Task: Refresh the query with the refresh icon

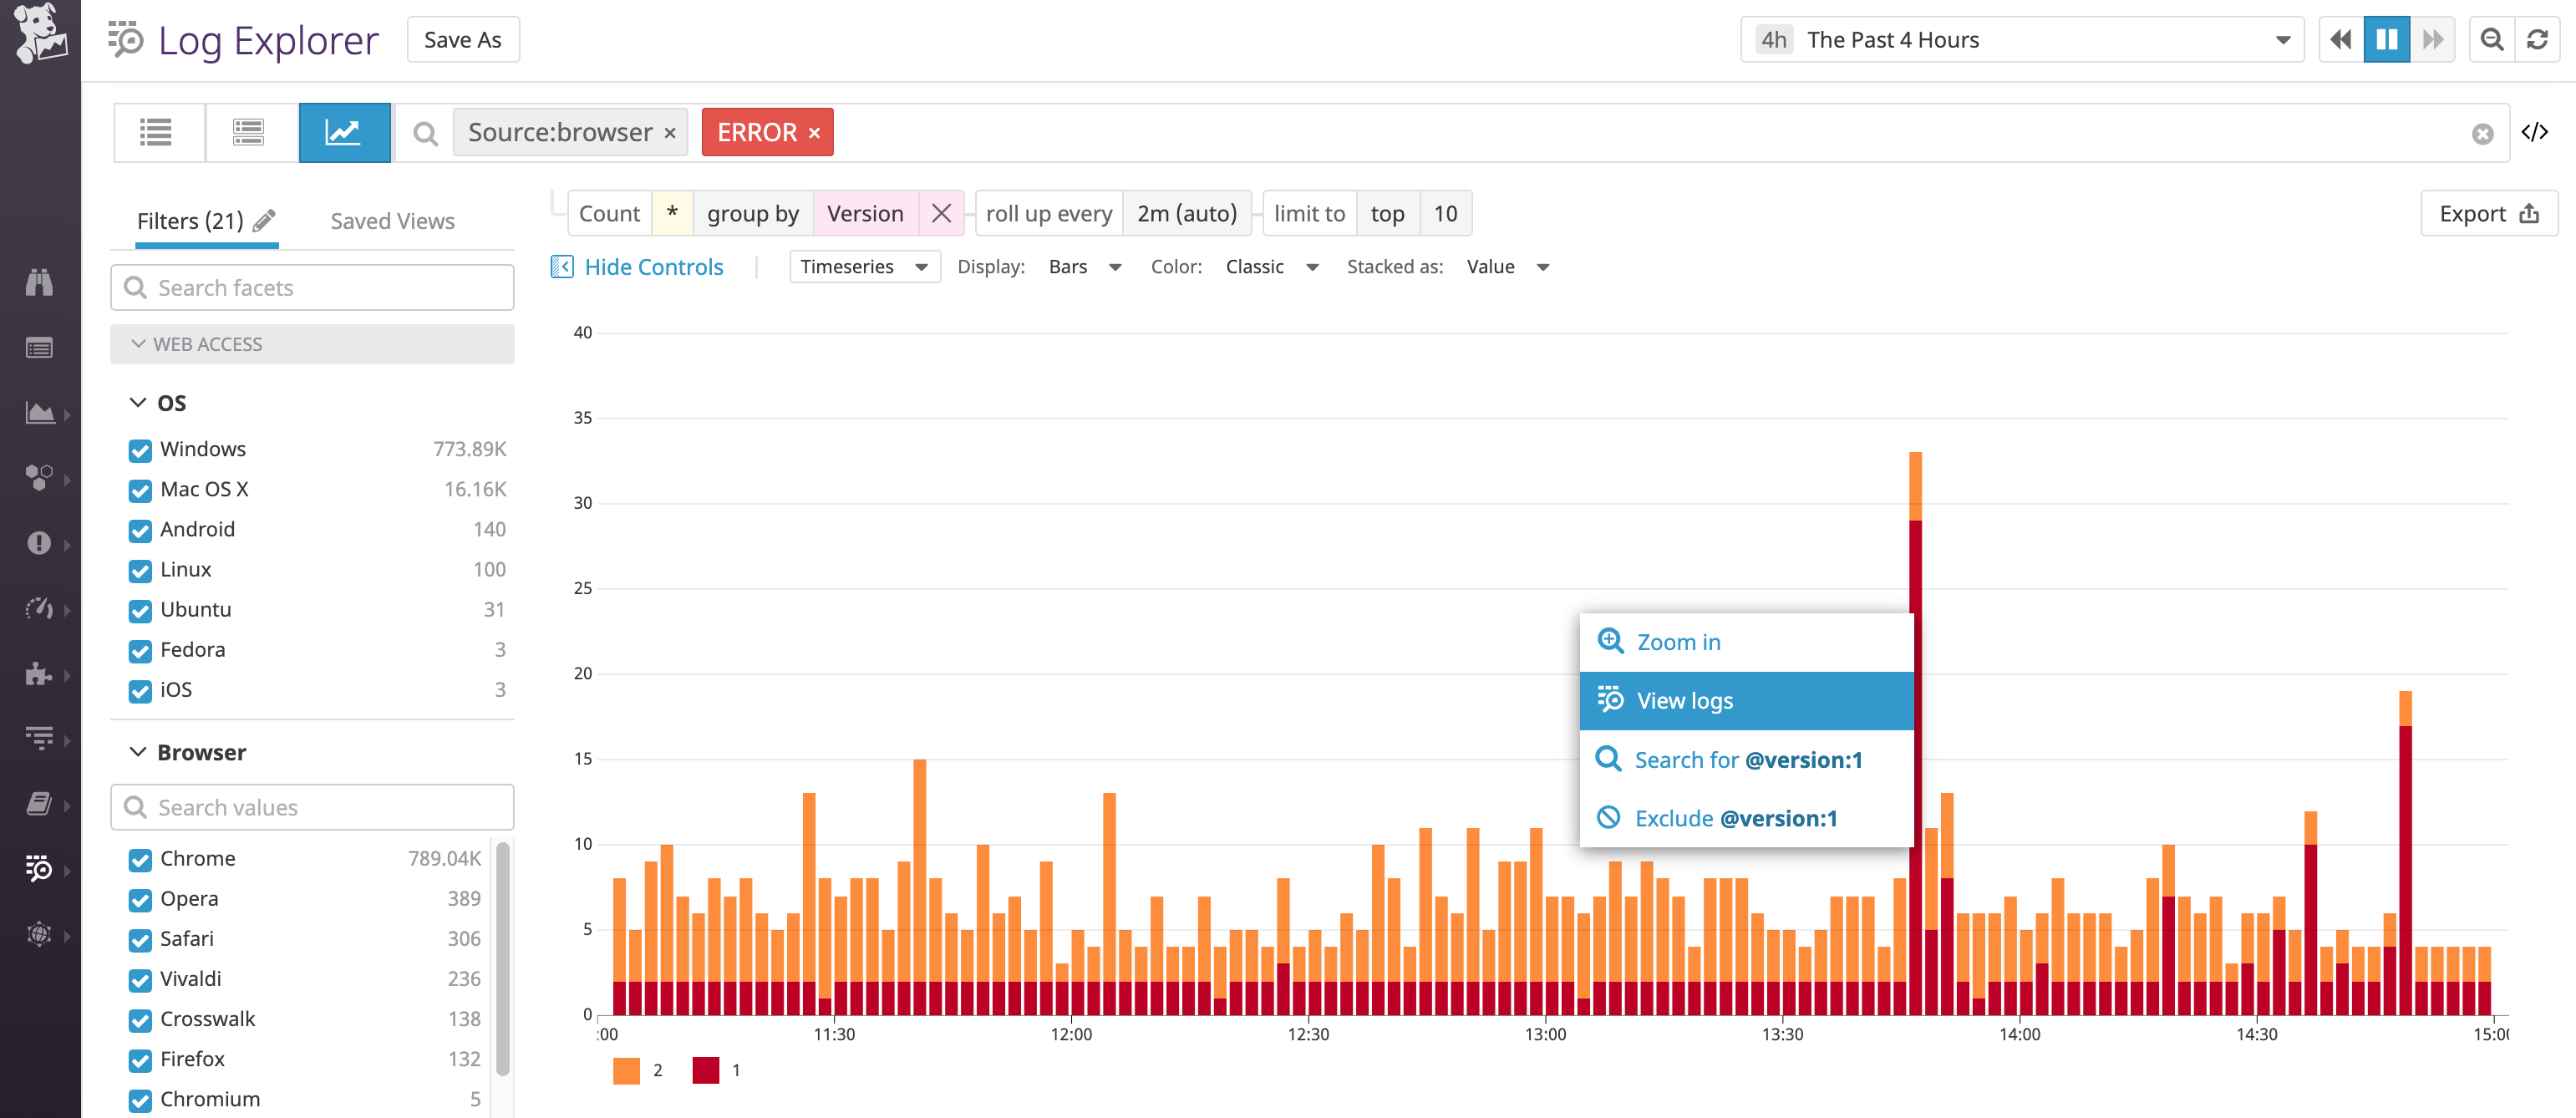Action: tap(2538, 39)
